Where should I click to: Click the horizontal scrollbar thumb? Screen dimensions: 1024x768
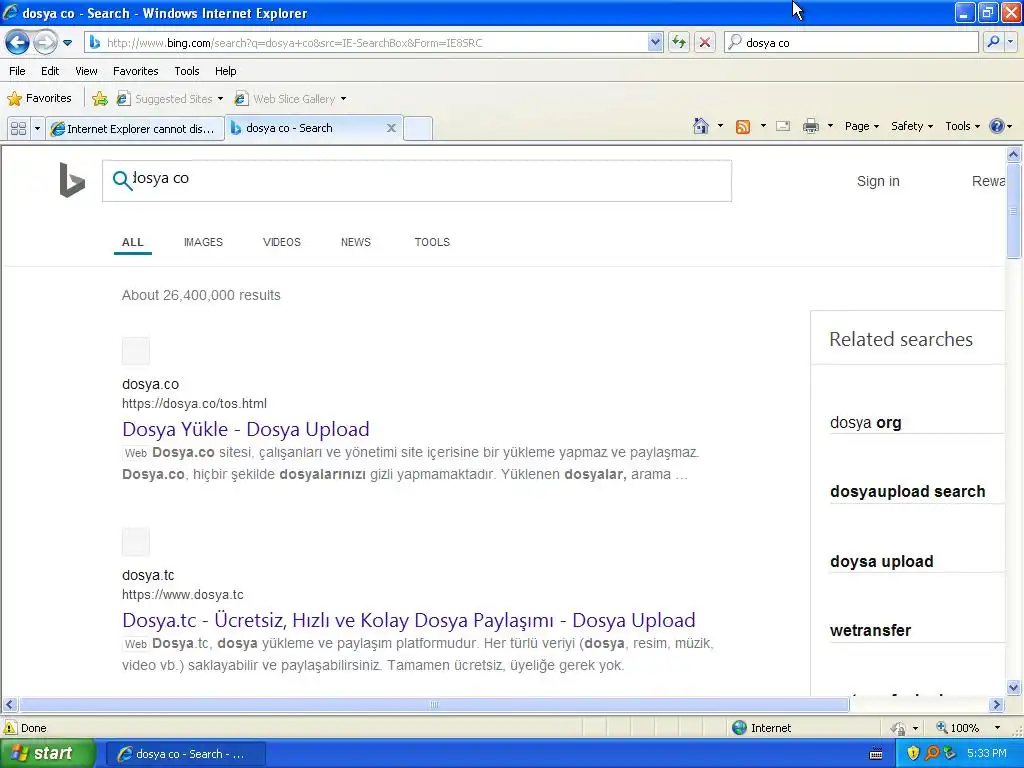pyautogui.click(x=434, y=705)
